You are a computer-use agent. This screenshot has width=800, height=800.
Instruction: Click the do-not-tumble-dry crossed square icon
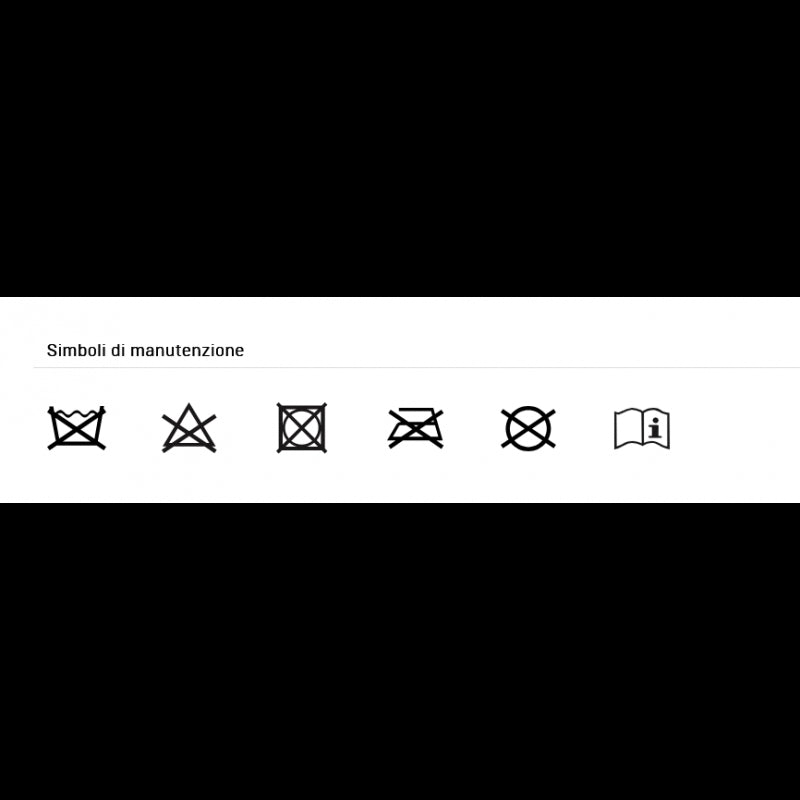(x=302, y=428)
